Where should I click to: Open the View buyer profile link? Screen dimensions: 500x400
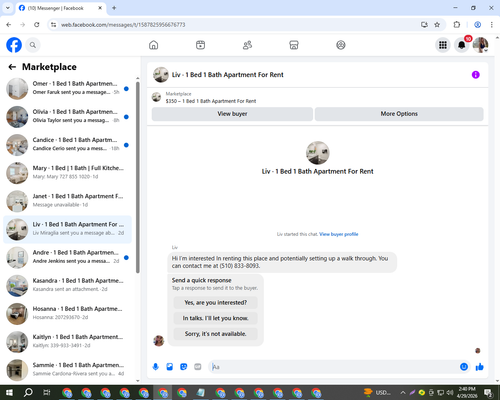click(339, 234)
